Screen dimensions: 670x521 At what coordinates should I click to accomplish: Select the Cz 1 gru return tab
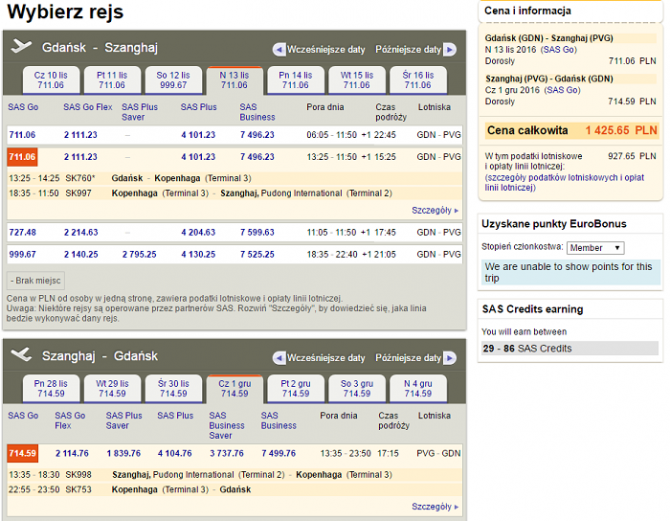pos(234,389)
